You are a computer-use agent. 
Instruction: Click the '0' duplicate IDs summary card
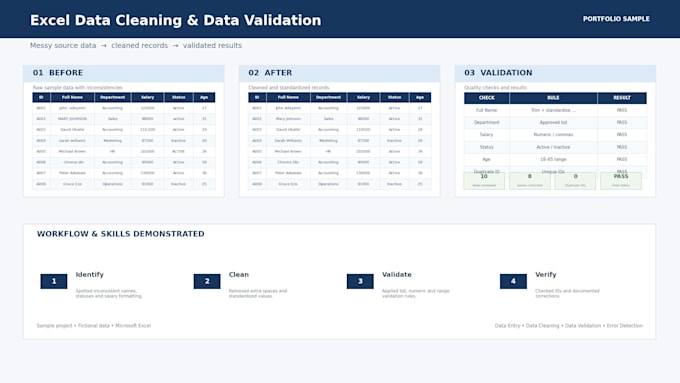pyautogui.click(x=575, y=180)
